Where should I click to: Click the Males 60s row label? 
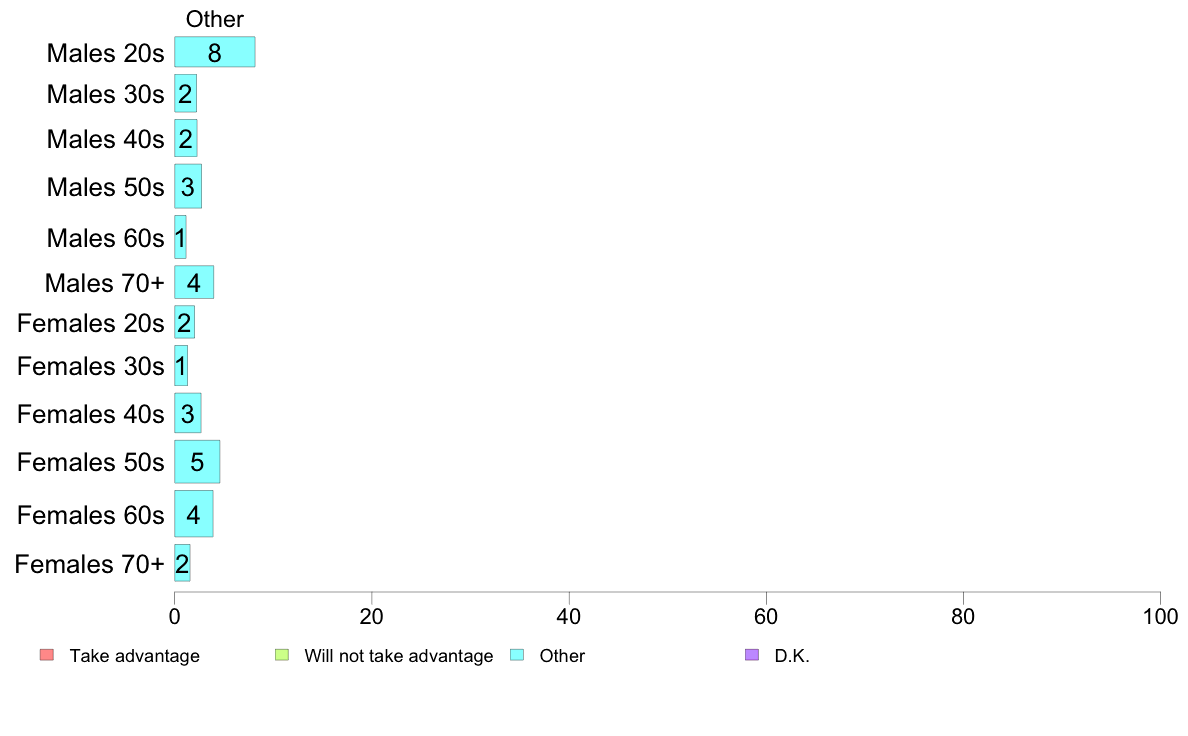(105, 238)
